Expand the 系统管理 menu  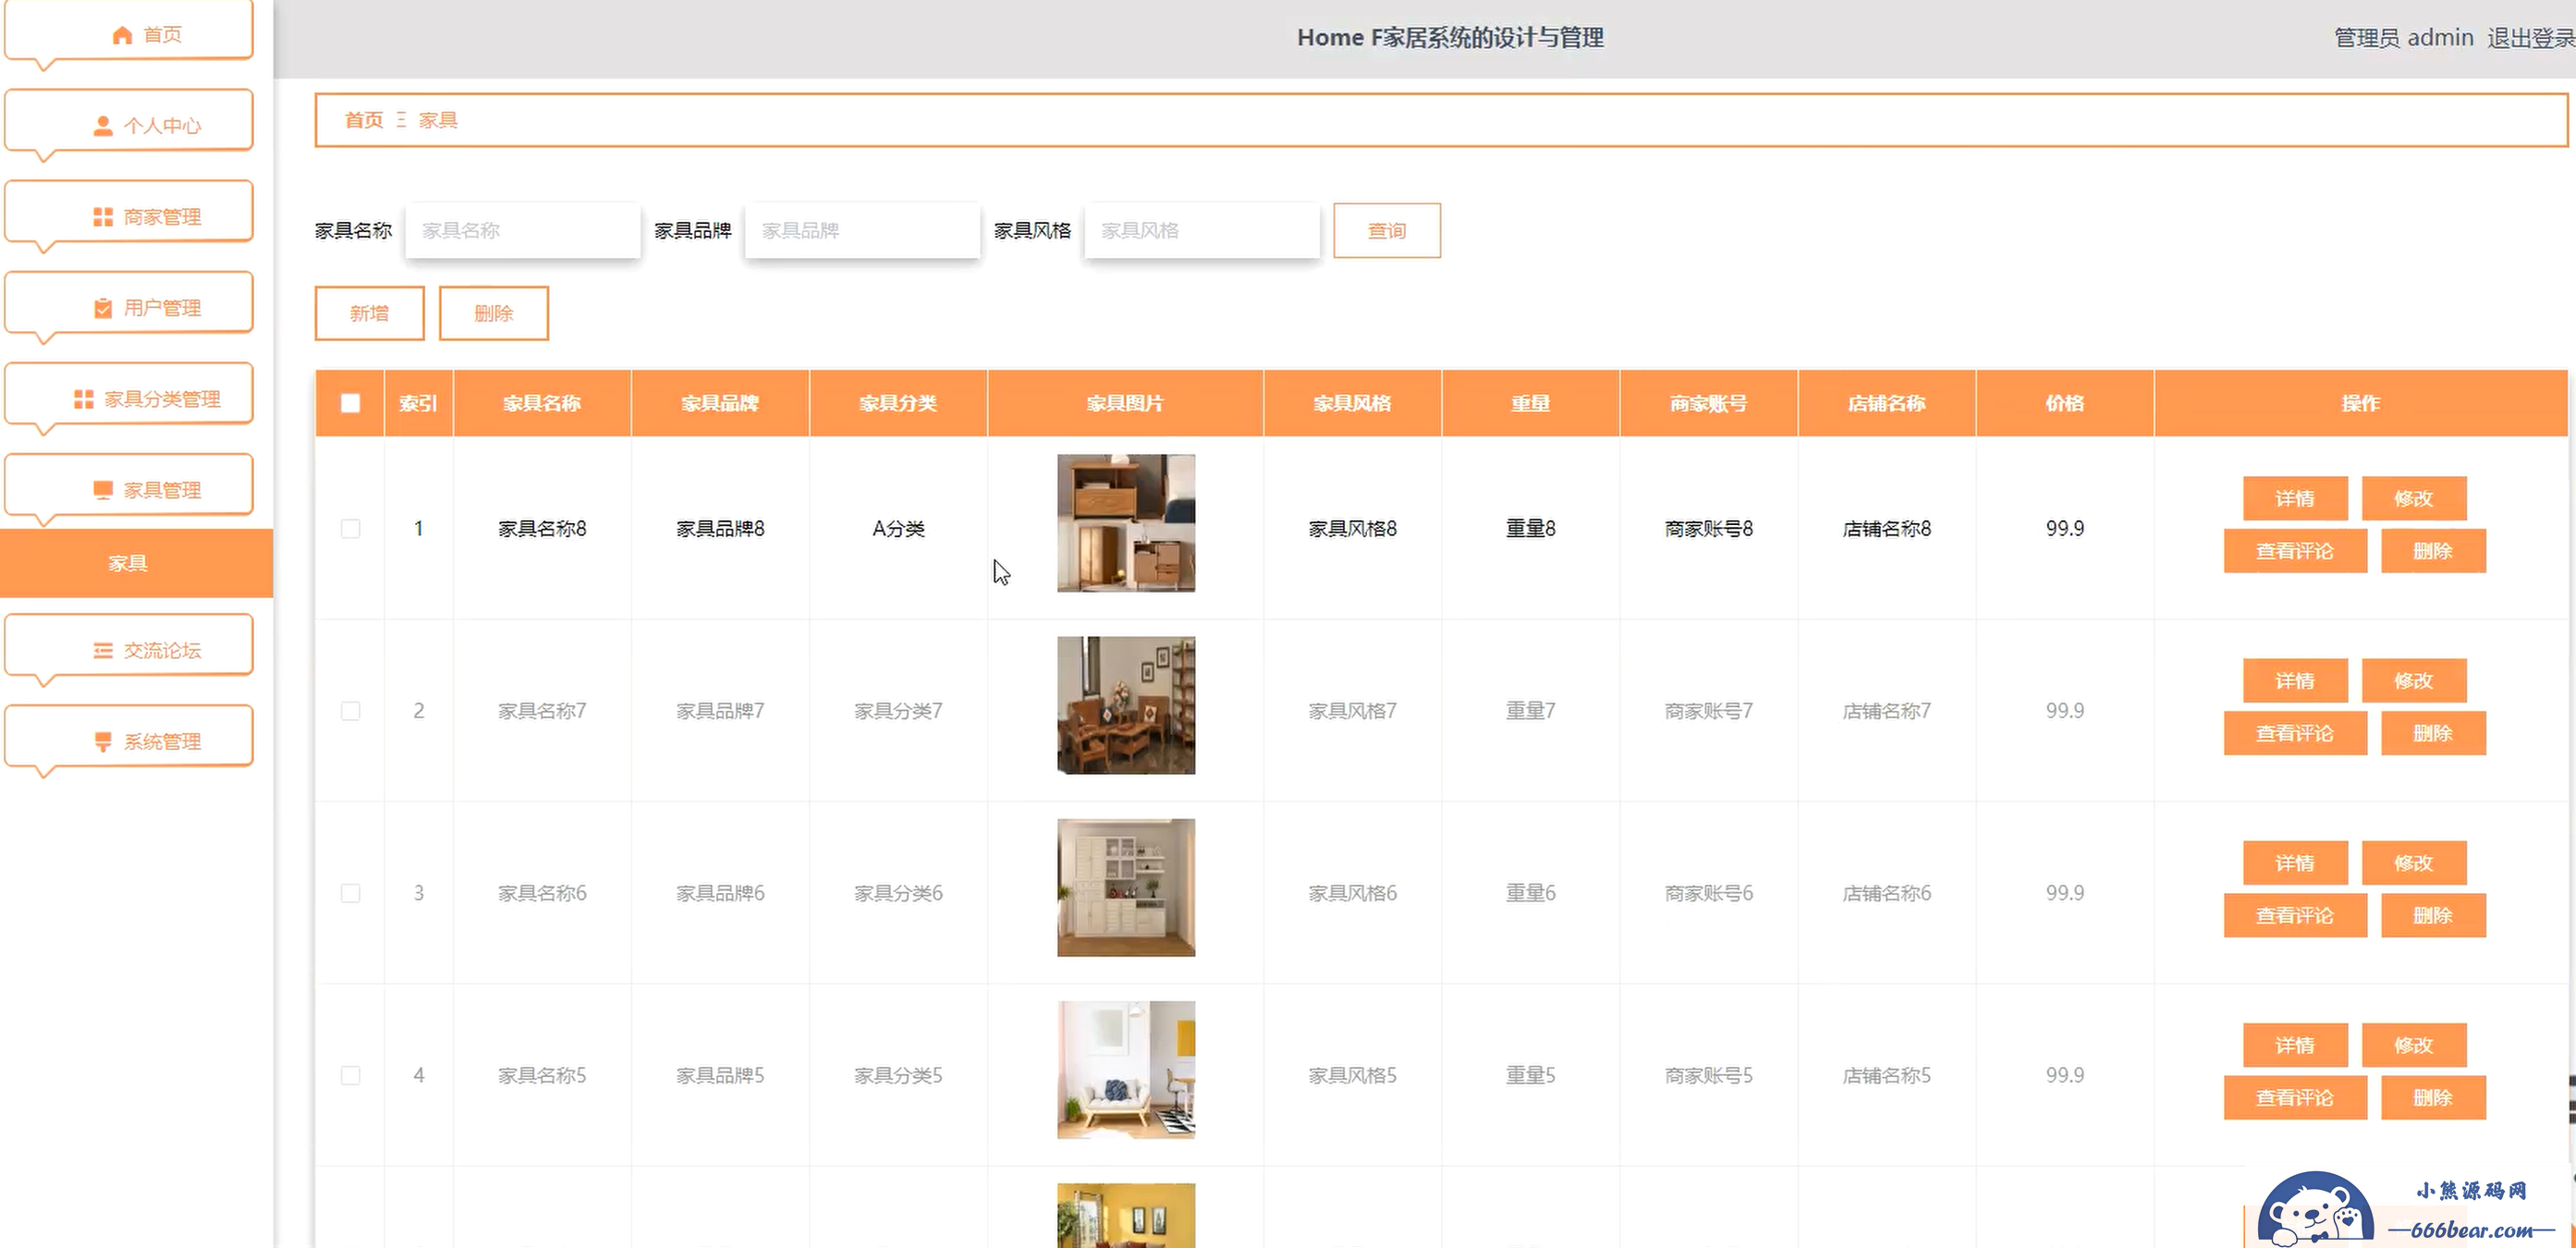(x=128, y=737)
